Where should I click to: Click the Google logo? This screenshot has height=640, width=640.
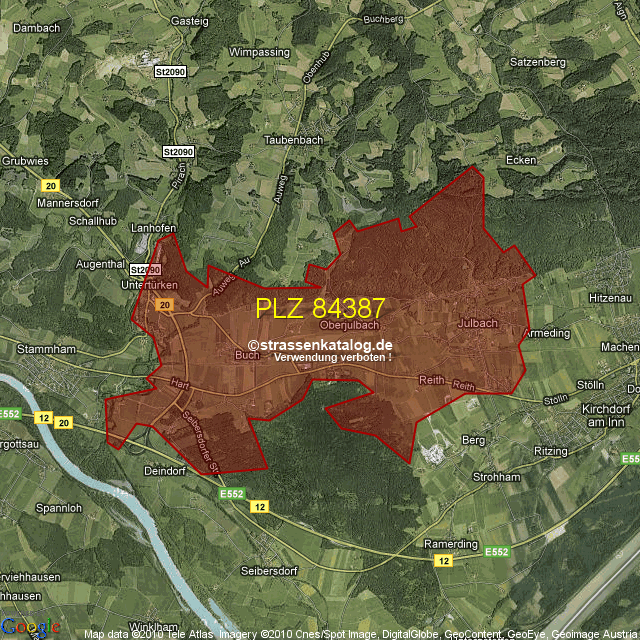point(30,628)
